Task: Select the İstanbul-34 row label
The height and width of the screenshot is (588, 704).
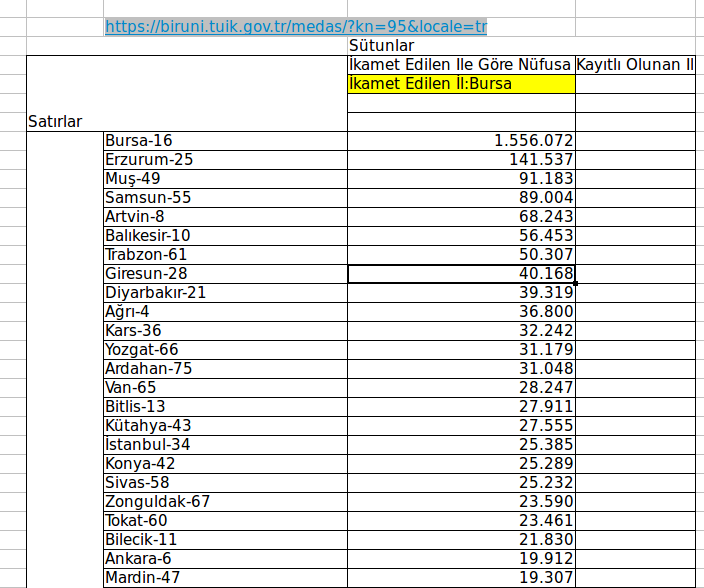Action: [147, 444]
